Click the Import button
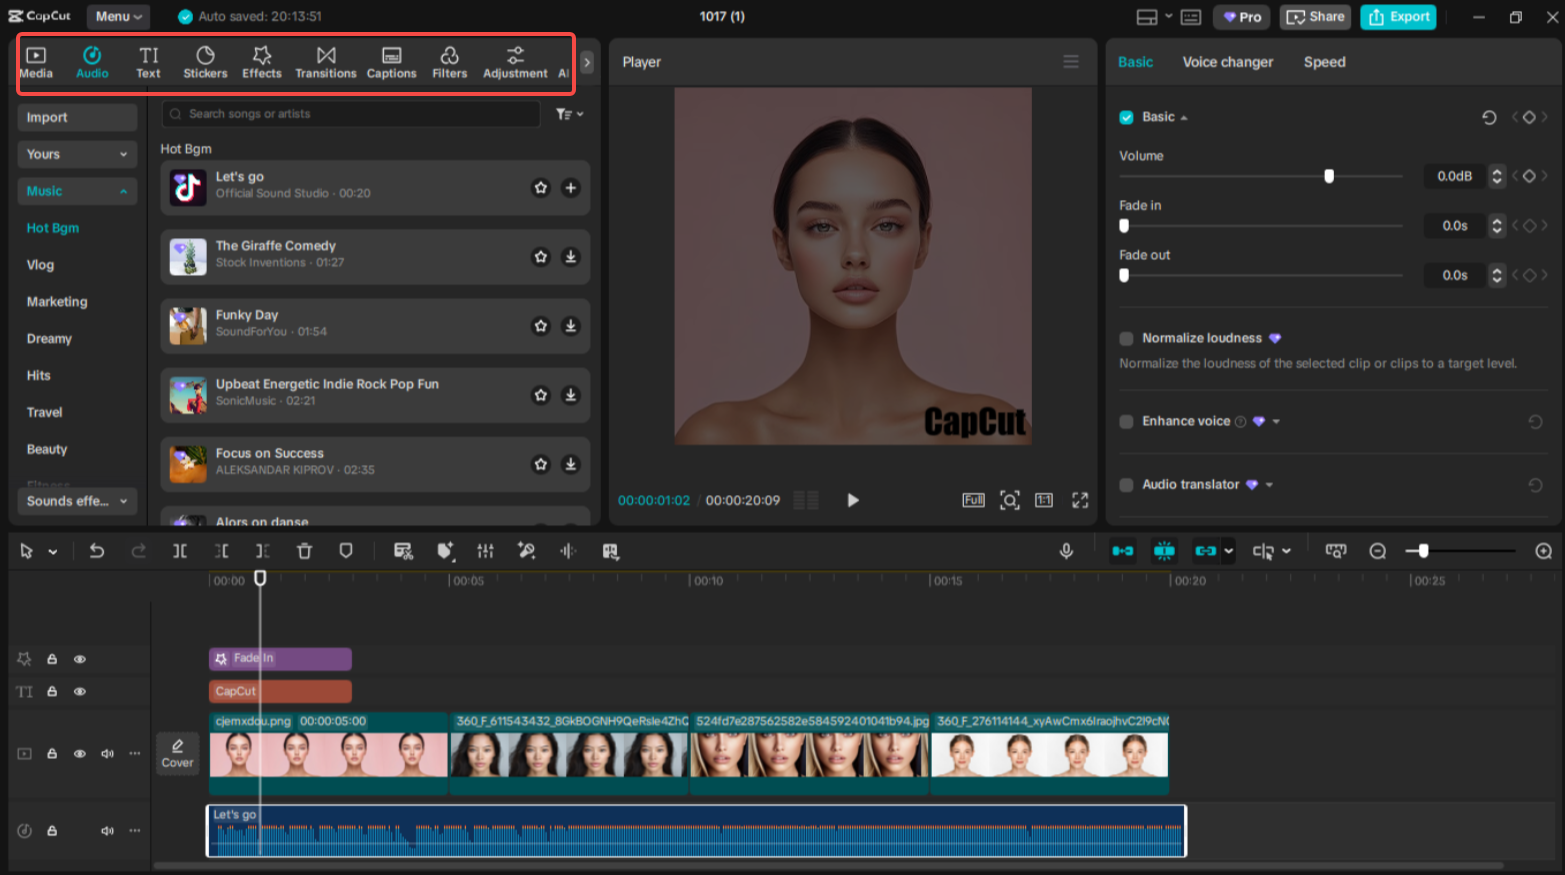The height and width of the screenshot is (875, 1565). (x=77, y=117)
